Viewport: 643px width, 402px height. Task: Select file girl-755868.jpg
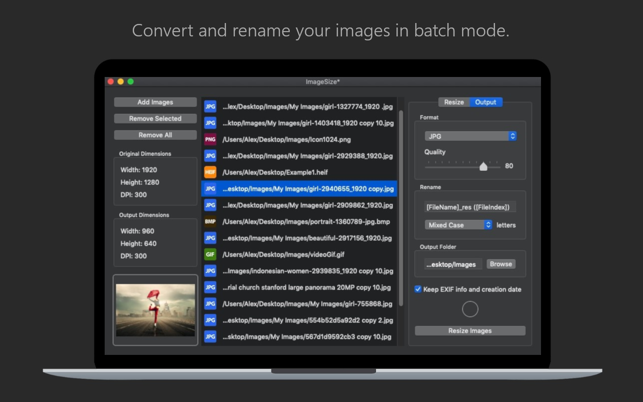299,304
